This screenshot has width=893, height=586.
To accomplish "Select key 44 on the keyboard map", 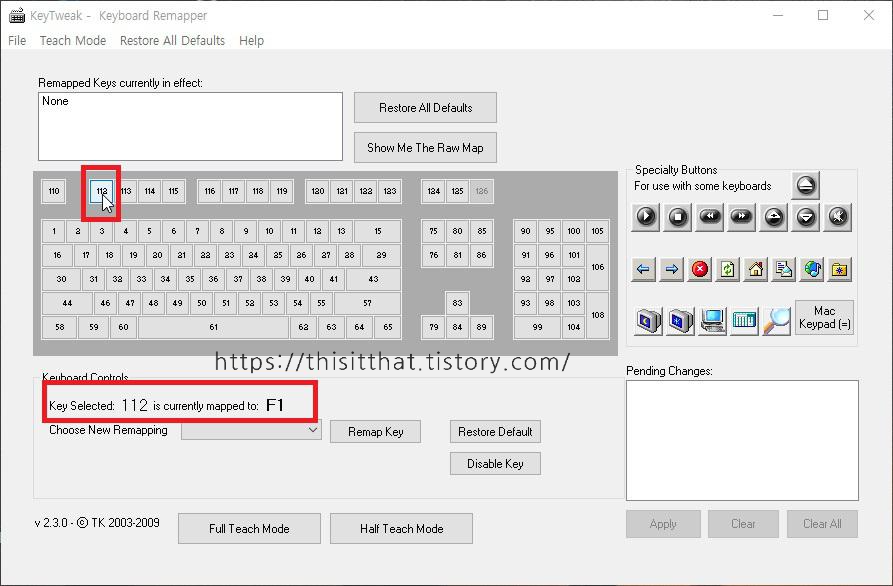I will pyautogui.click(x=67, y=303).
